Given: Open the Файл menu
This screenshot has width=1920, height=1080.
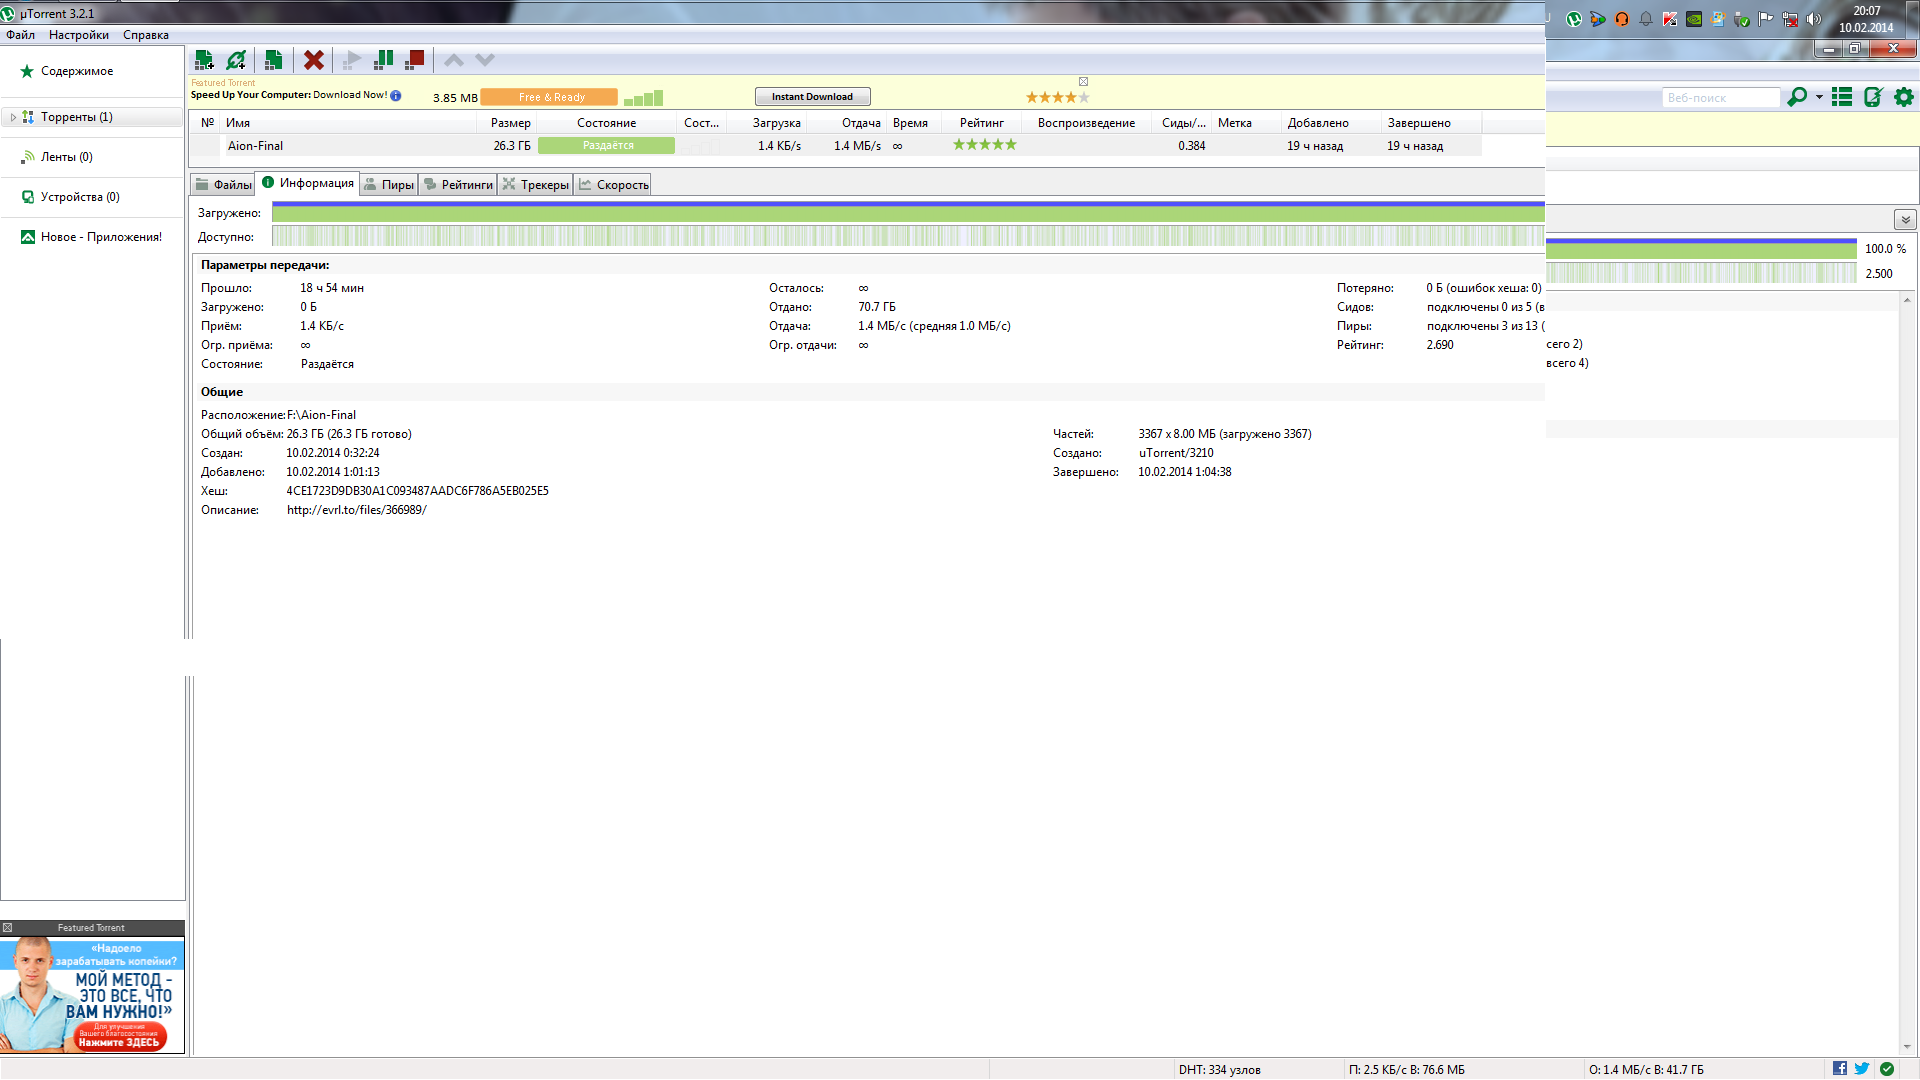Looking at the screenshot, I should pyautogui.click(x=20, y=35).
